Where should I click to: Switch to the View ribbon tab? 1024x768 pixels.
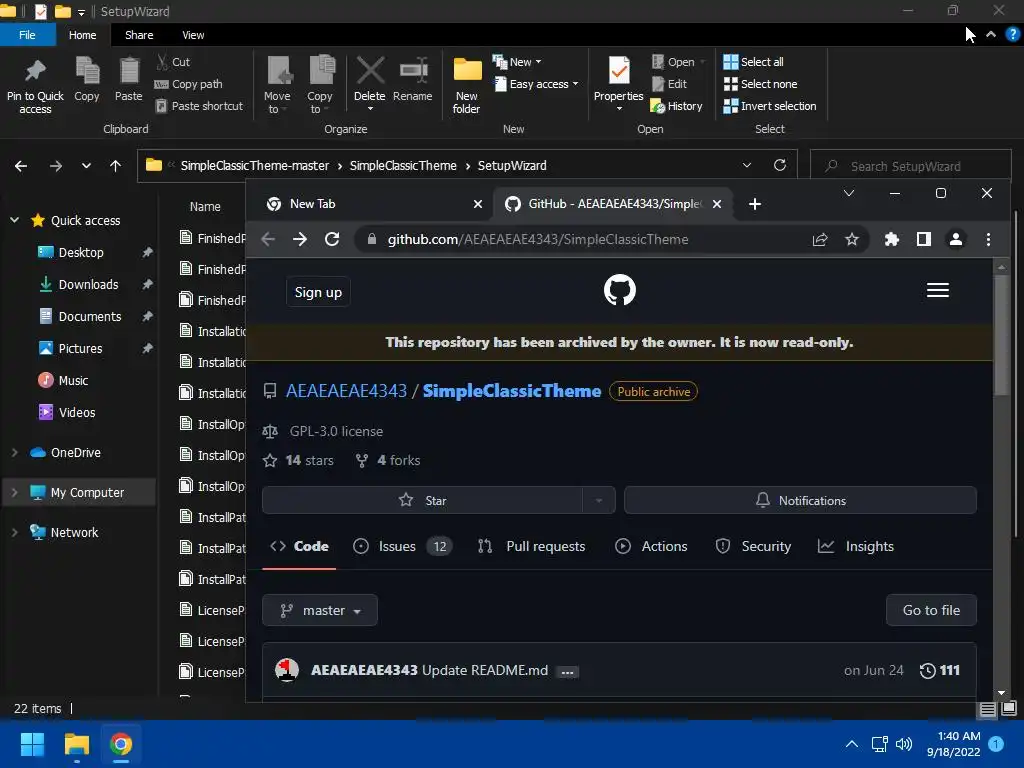pos(193,35)
